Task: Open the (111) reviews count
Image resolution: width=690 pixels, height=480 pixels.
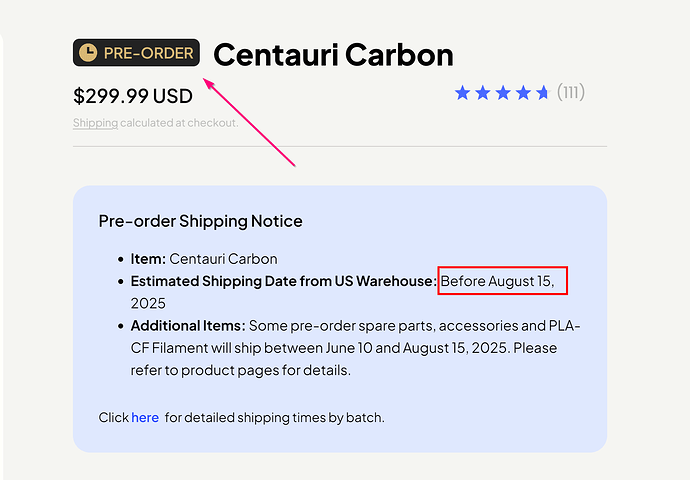Action: pyautogui.click(x=571, y=93)
